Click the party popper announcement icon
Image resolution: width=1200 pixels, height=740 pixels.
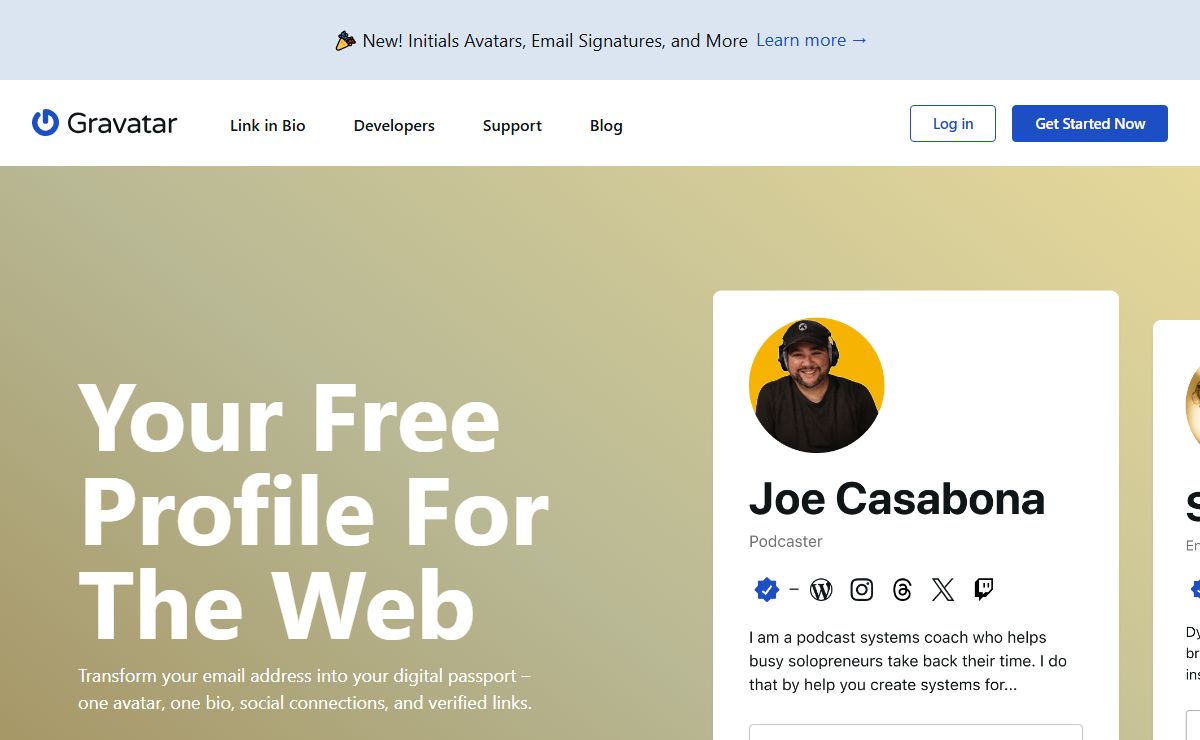(x=345, y=41)
